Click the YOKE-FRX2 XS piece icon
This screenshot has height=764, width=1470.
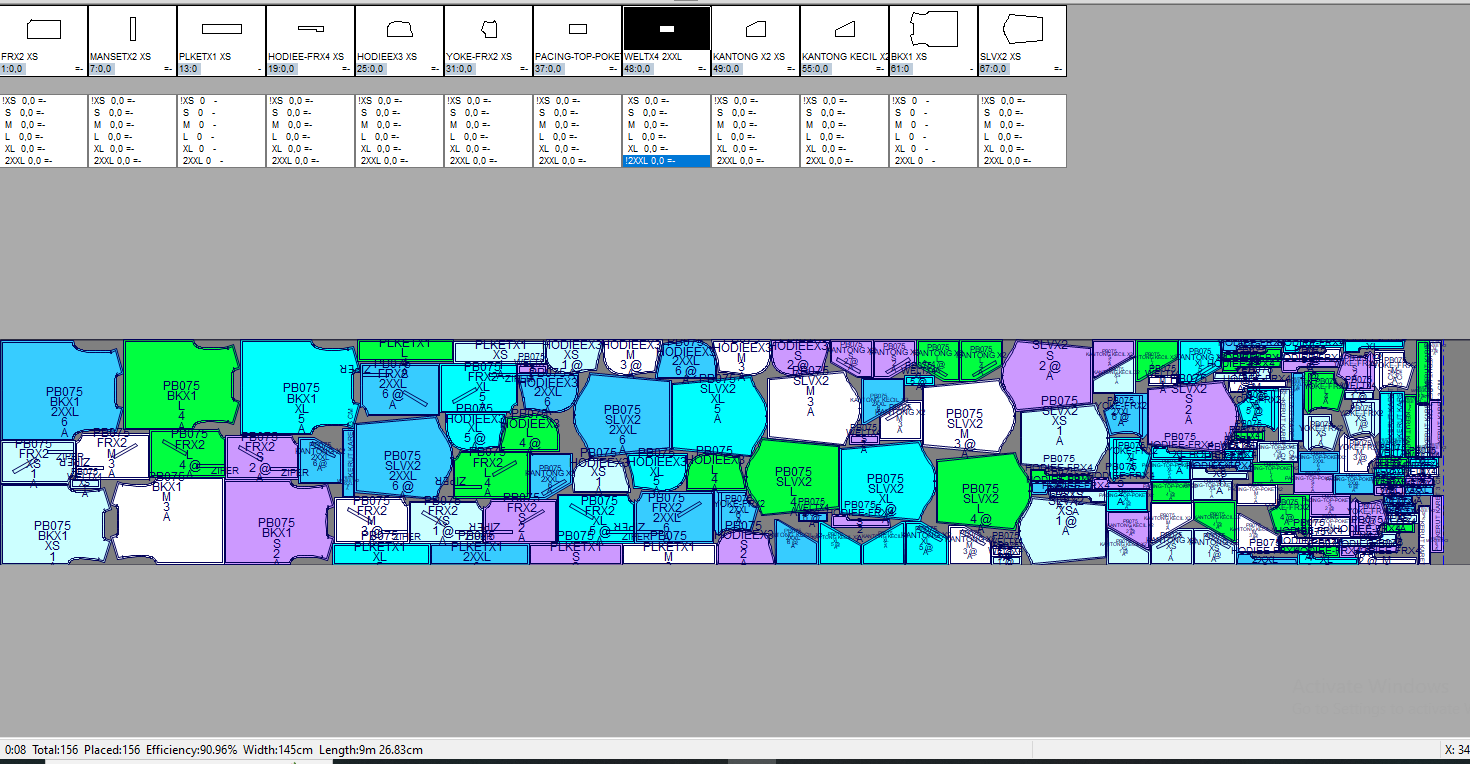[488, 29]
